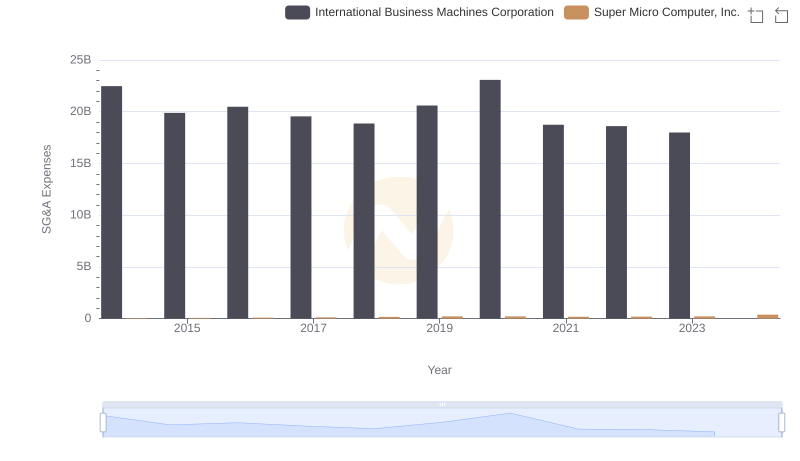Click the 10B y-axis label
800x461 pixels.
point(81,215)
